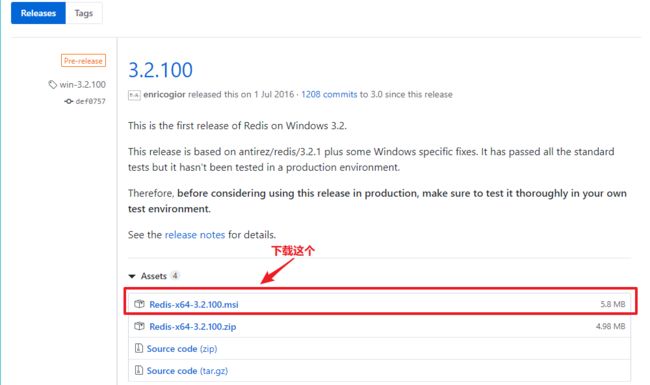Image resolution: width=650 pixels, height=385 pixels.
Task: Open the enricogior user profile link
Action: click(164, 94)
